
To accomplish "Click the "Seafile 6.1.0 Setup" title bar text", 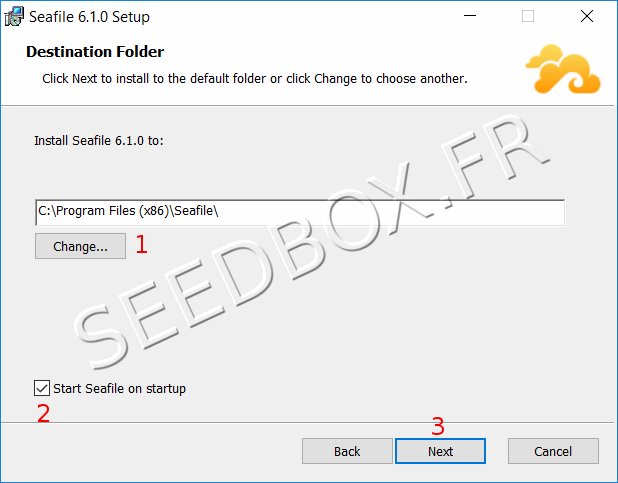I will pos(89,17).
